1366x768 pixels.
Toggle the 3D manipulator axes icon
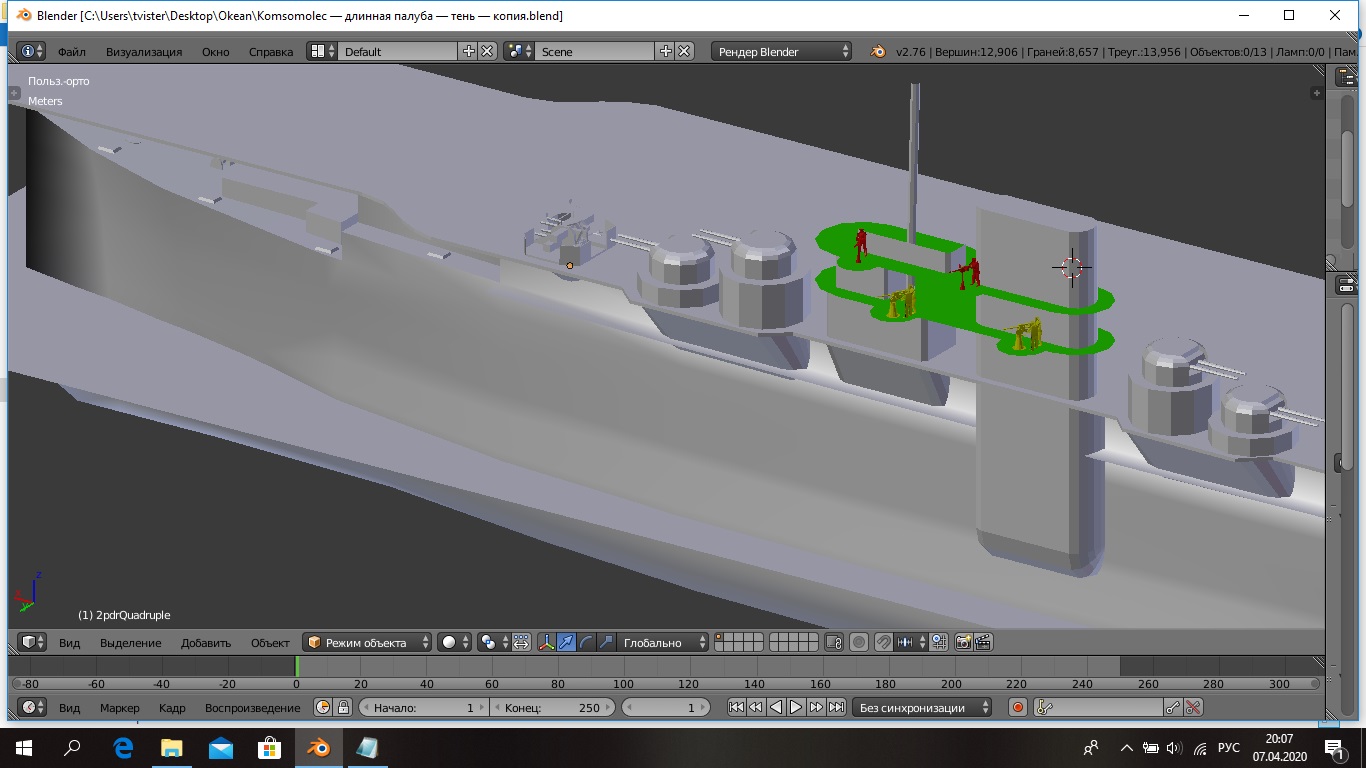(546, 642)
